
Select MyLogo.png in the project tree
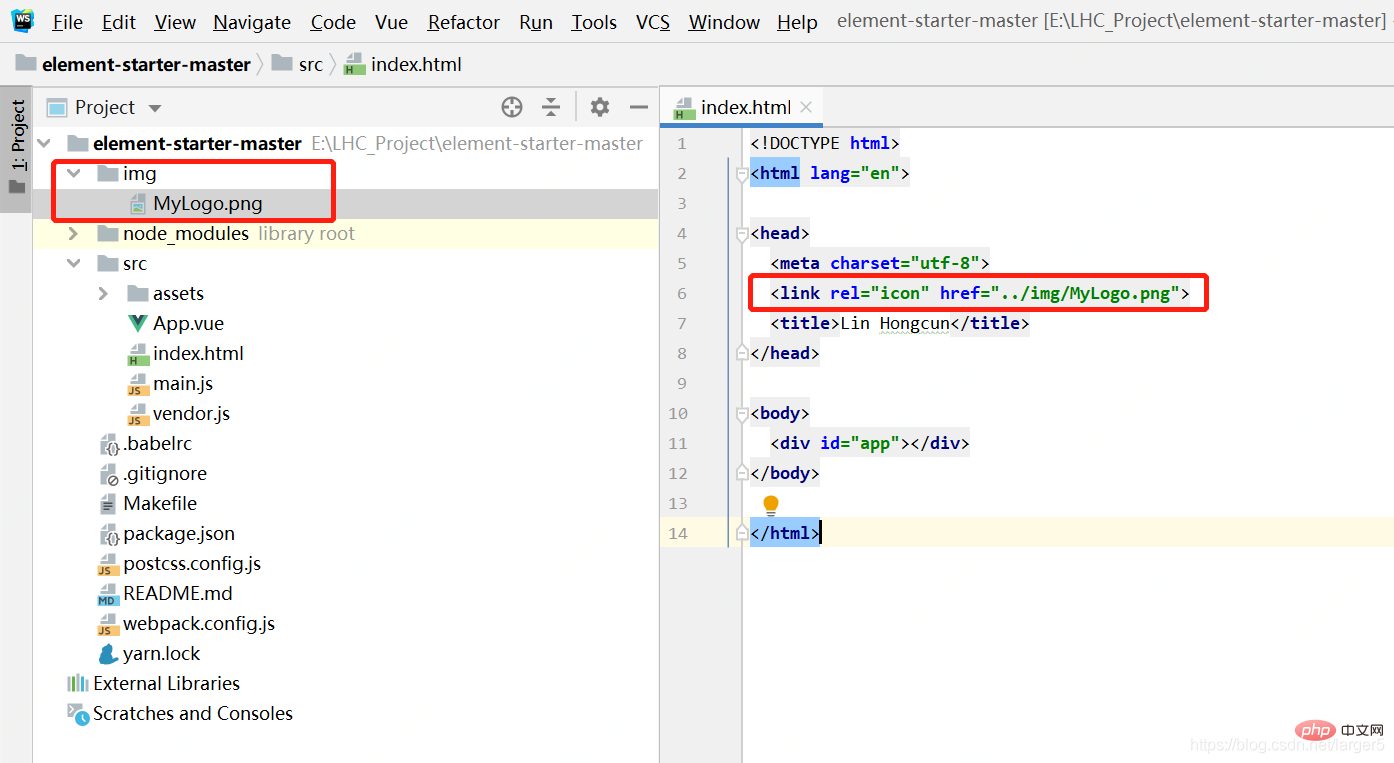207,203
